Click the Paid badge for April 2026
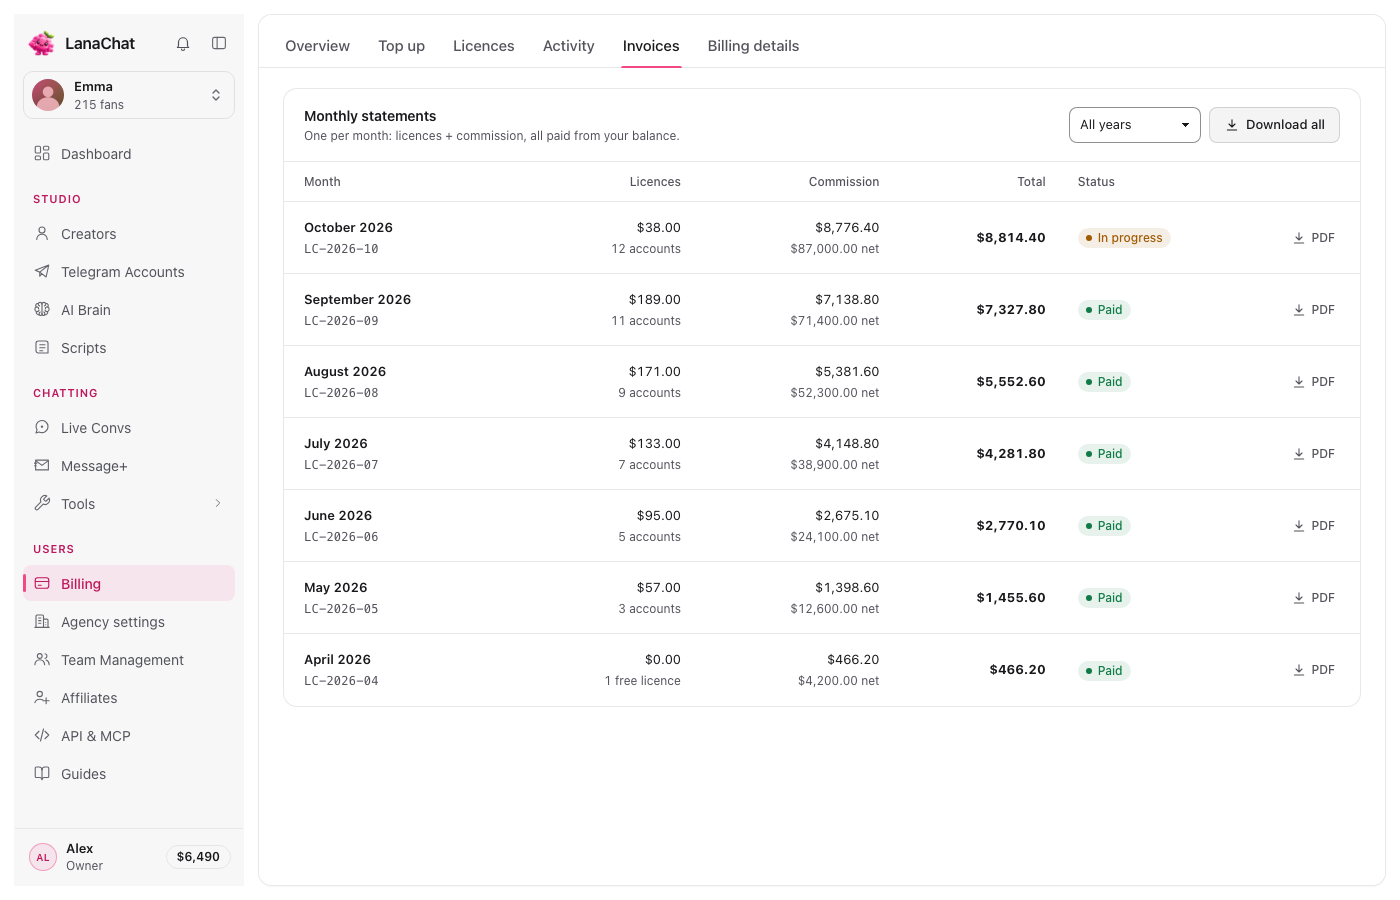Screen dimensions: 1400x900 point(1104,670)
